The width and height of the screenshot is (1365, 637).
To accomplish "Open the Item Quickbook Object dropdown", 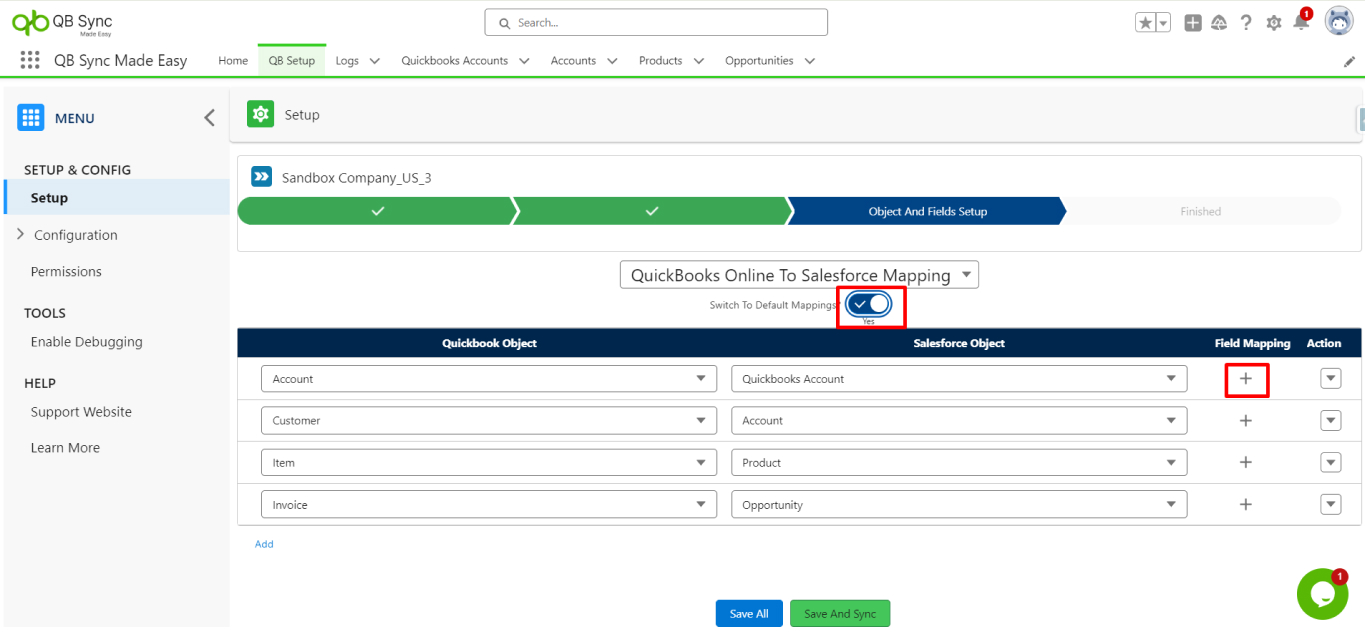I will coord(489,463).
